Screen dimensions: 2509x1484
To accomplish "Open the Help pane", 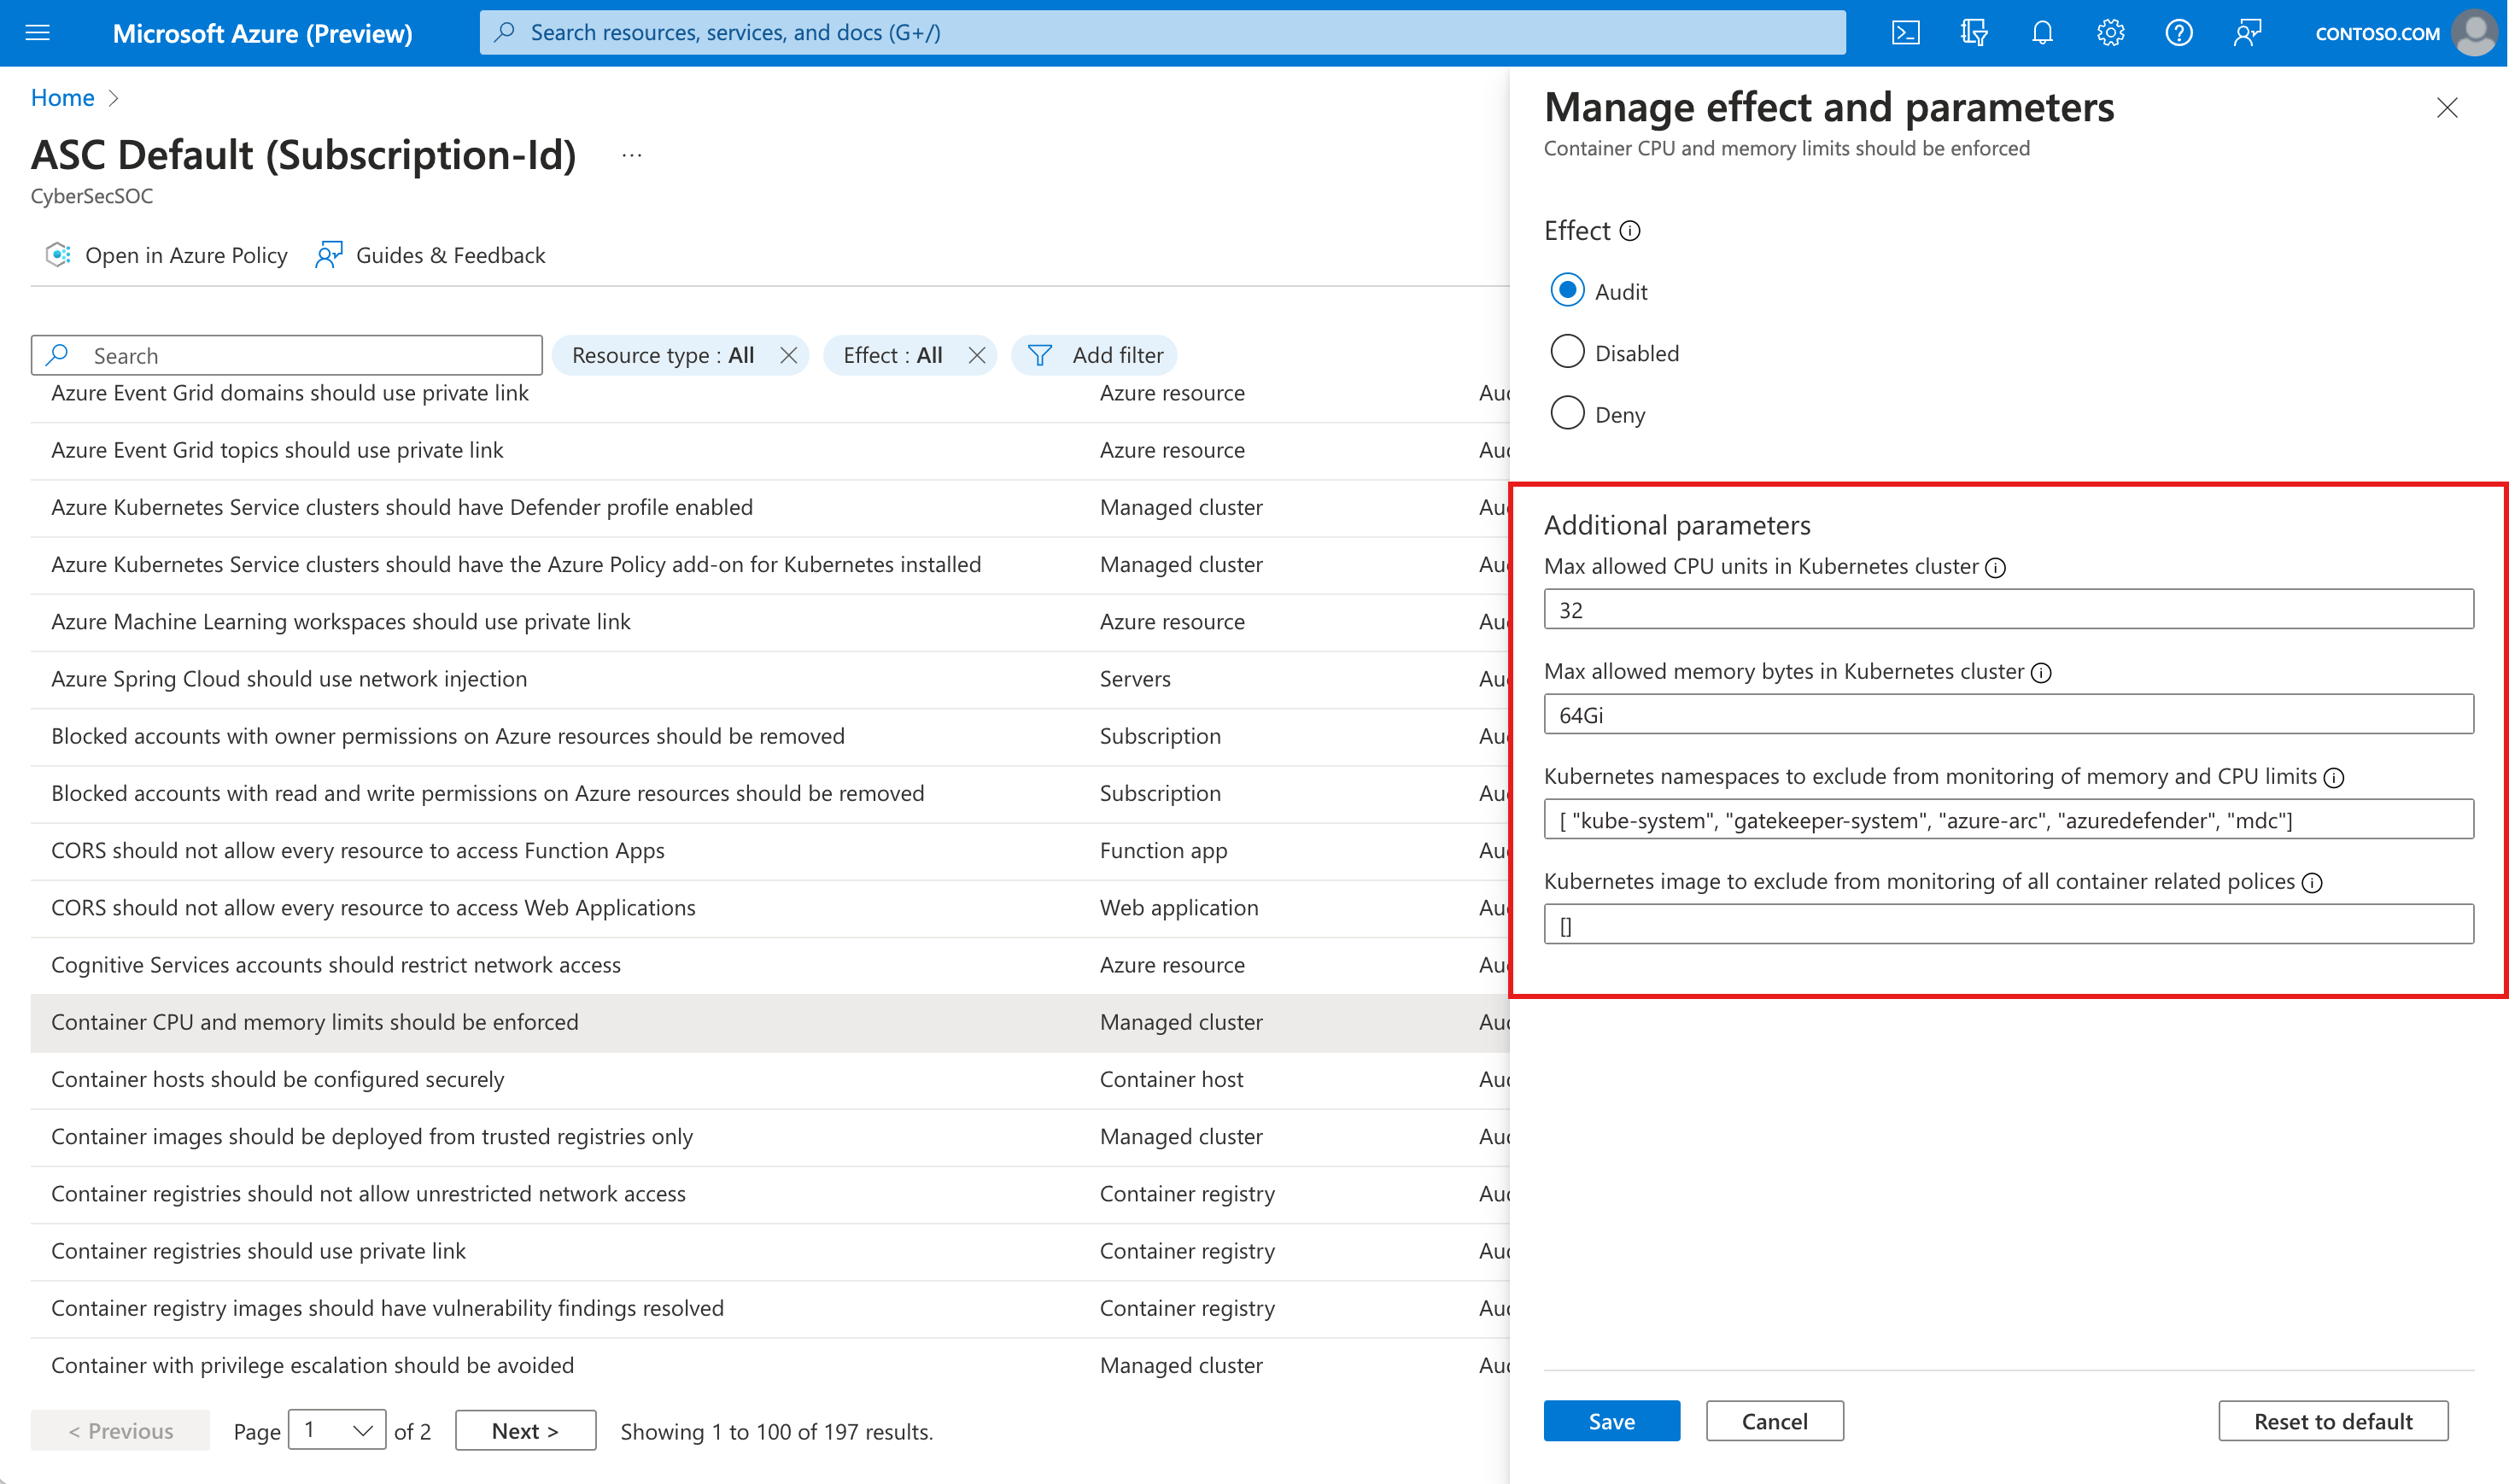I will [x=2179, y=32].
